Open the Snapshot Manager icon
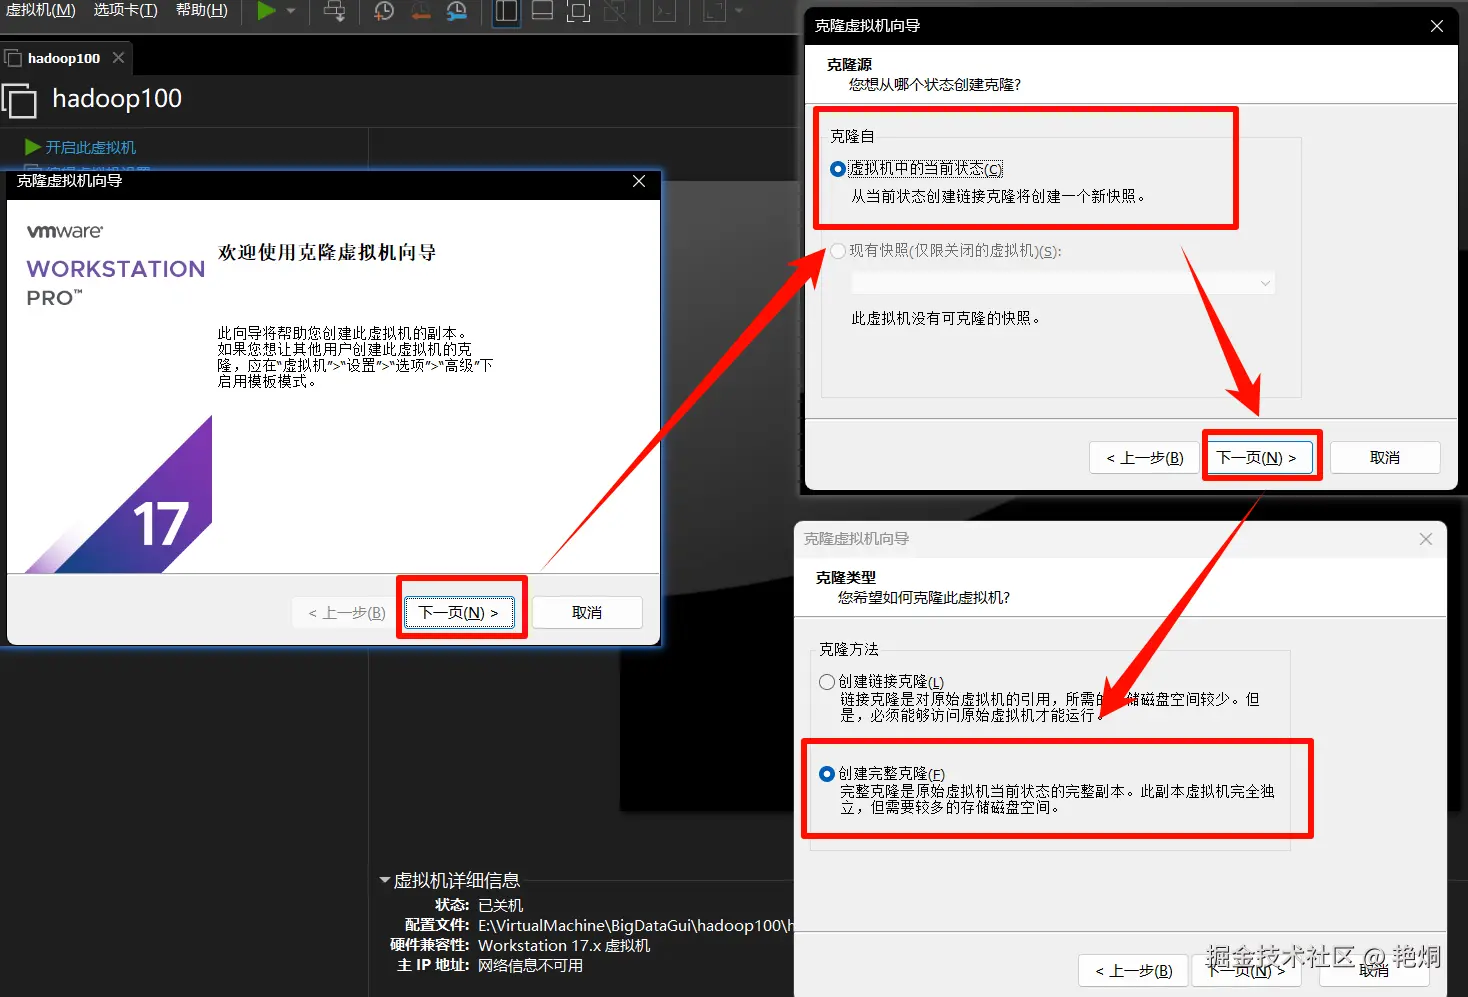 click(x=456, y=13)
